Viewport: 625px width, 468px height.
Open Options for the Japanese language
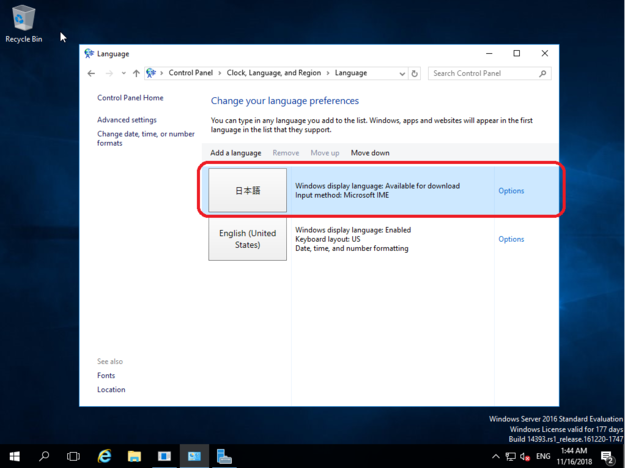click(511, 190)
